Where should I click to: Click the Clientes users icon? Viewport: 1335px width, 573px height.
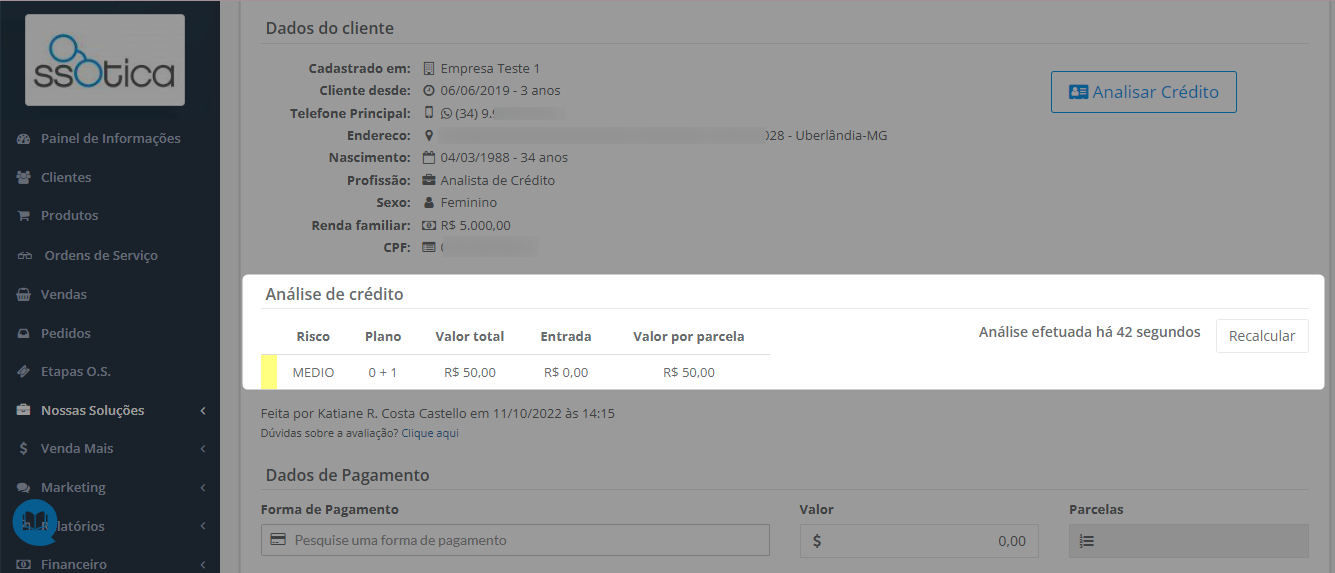pyautogui.click(x=24, y=177)
